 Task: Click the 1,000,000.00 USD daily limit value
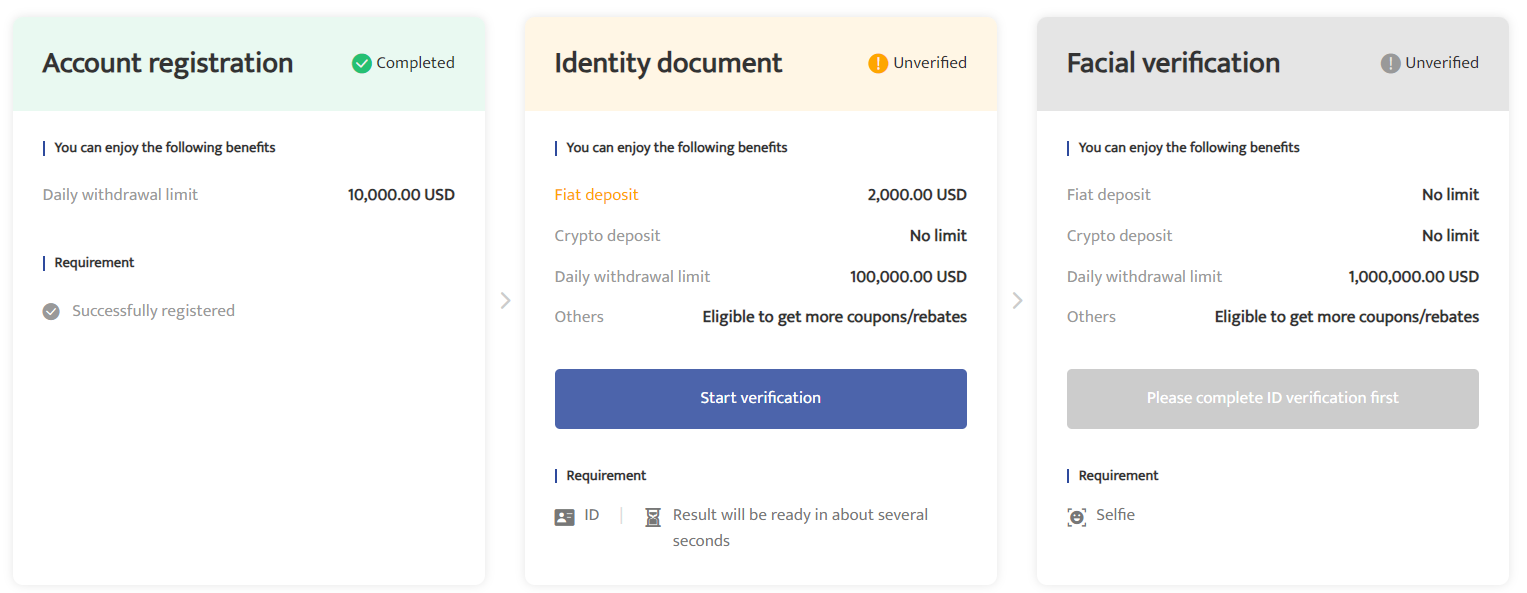(1413, 277)
